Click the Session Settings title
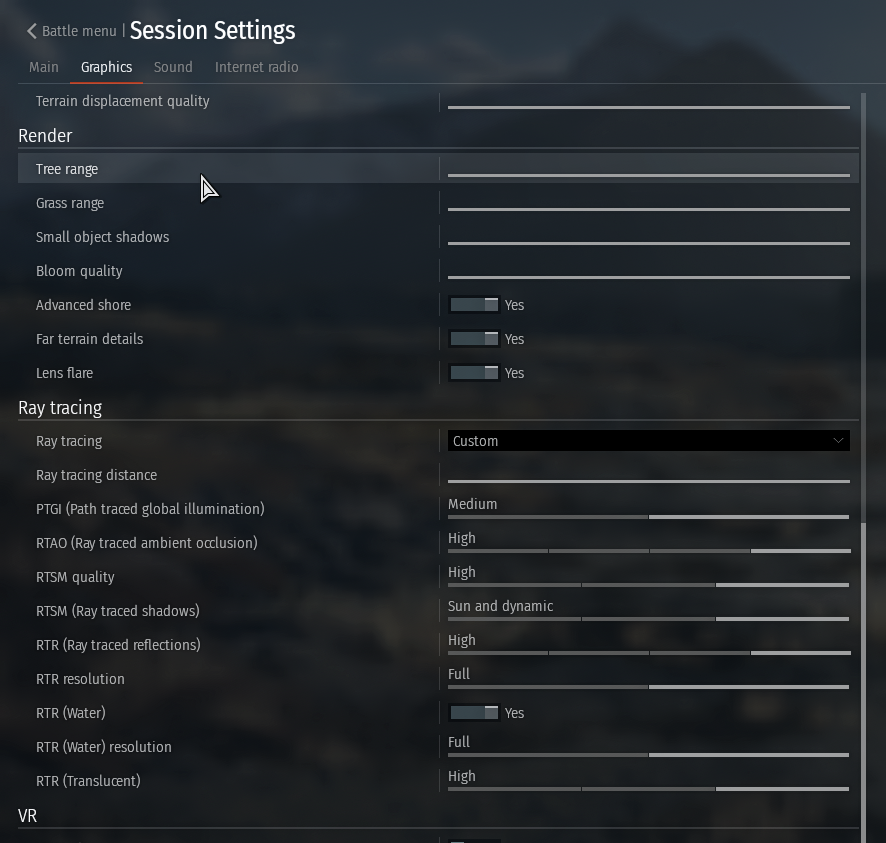 212,31
